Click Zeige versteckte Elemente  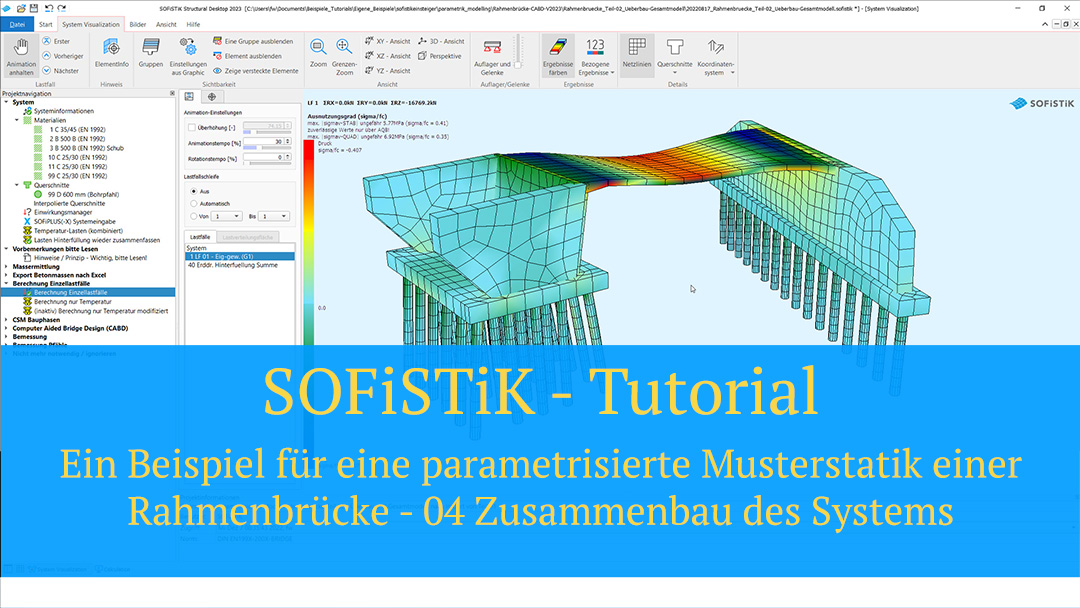tap(255, 71)
